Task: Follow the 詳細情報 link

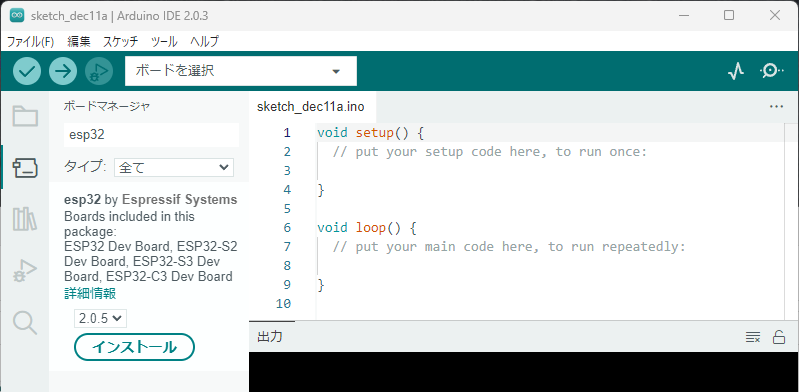Action: coord(90,294)
